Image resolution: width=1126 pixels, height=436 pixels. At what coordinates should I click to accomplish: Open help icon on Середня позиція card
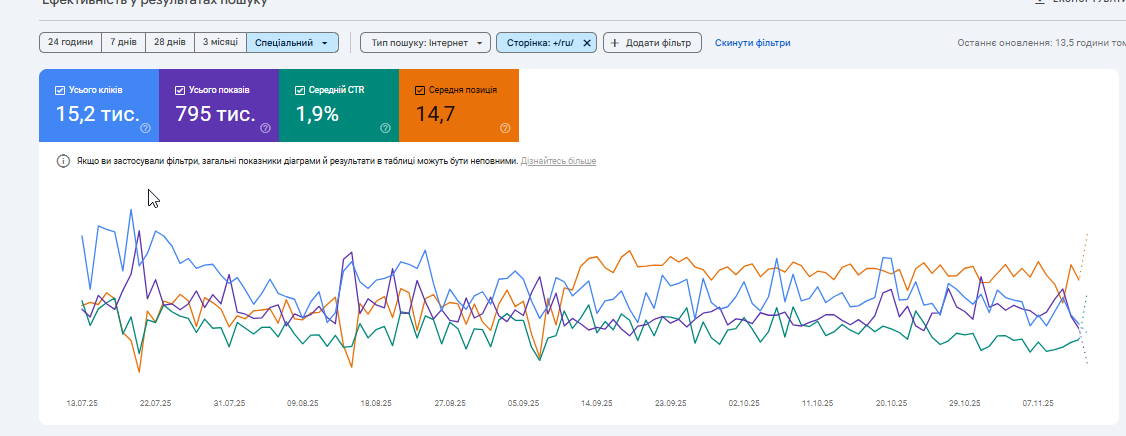pos(505,128)
